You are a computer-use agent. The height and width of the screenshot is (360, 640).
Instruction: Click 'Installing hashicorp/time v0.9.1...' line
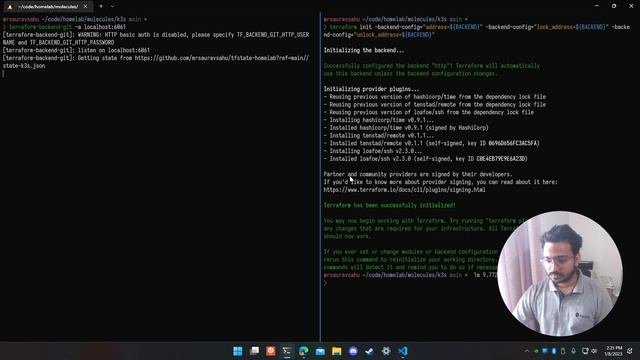point(379,120)
